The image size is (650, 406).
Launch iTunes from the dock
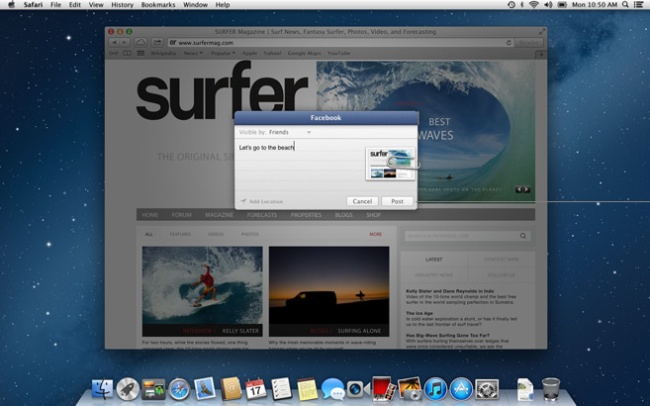[x=435, y=389]
